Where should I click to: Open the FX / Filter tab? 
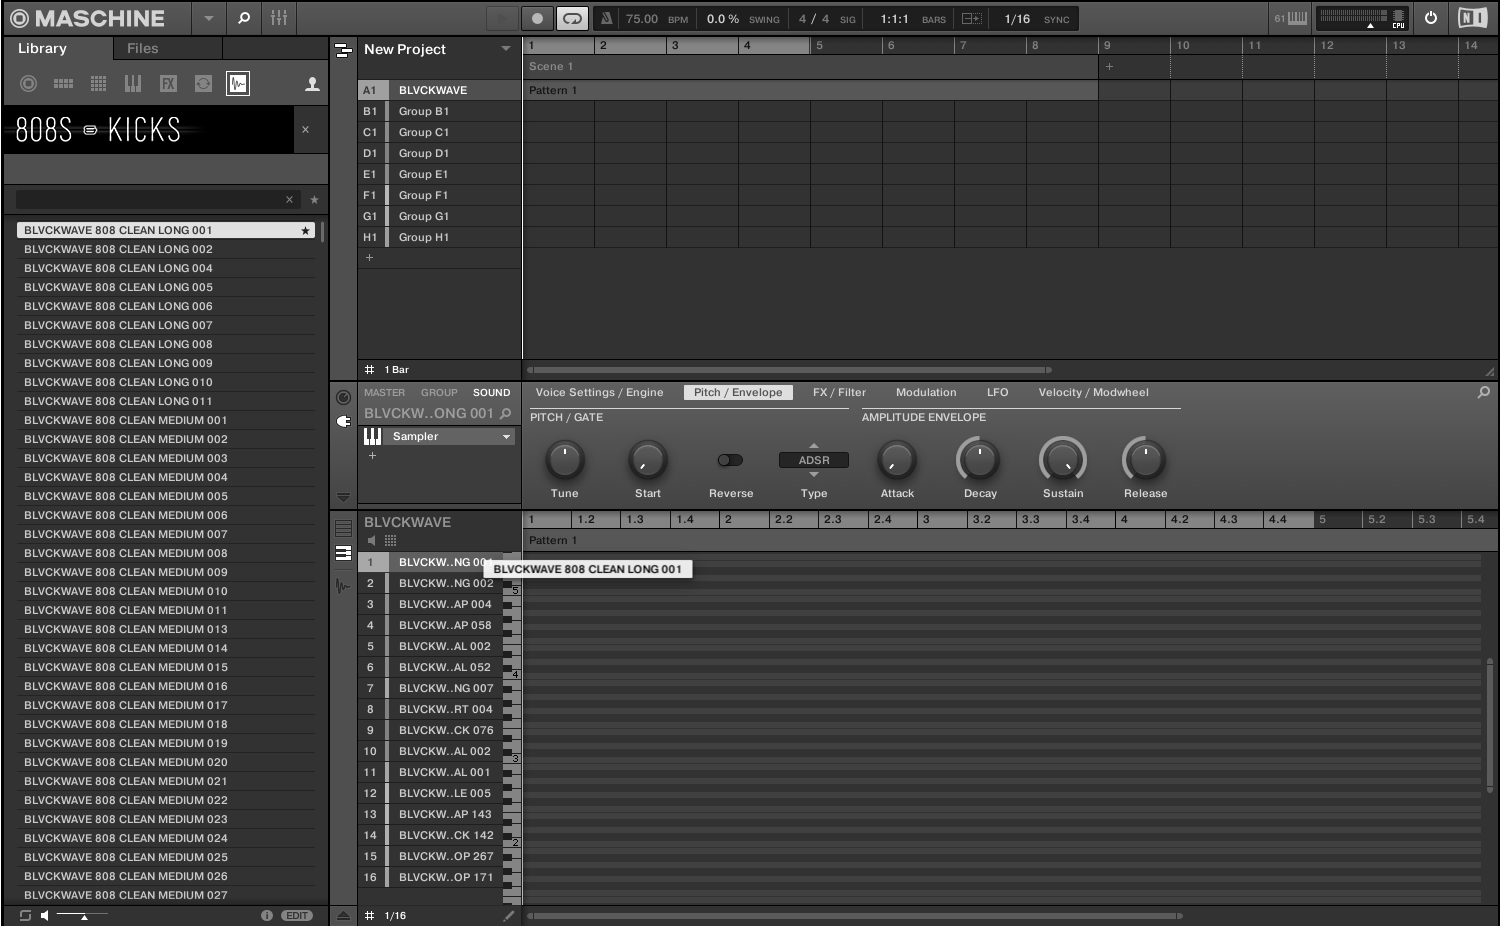point(839,392)
